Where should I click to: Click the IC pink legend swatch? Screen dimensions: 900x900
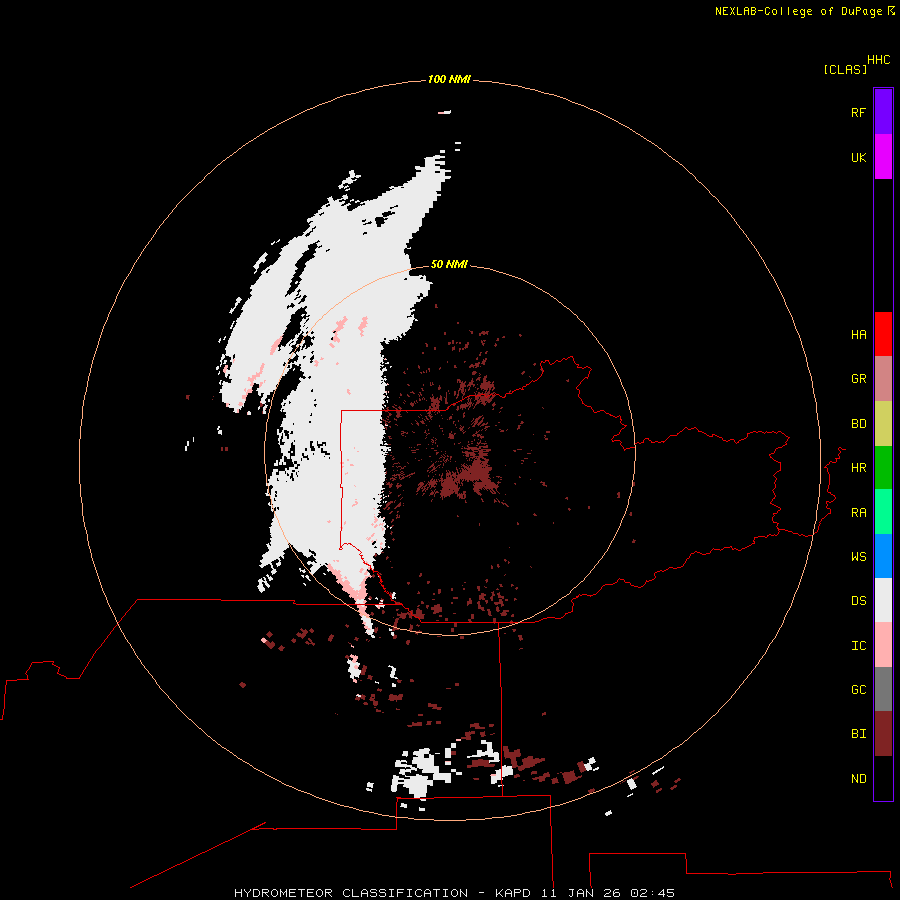tap(883, 645)
